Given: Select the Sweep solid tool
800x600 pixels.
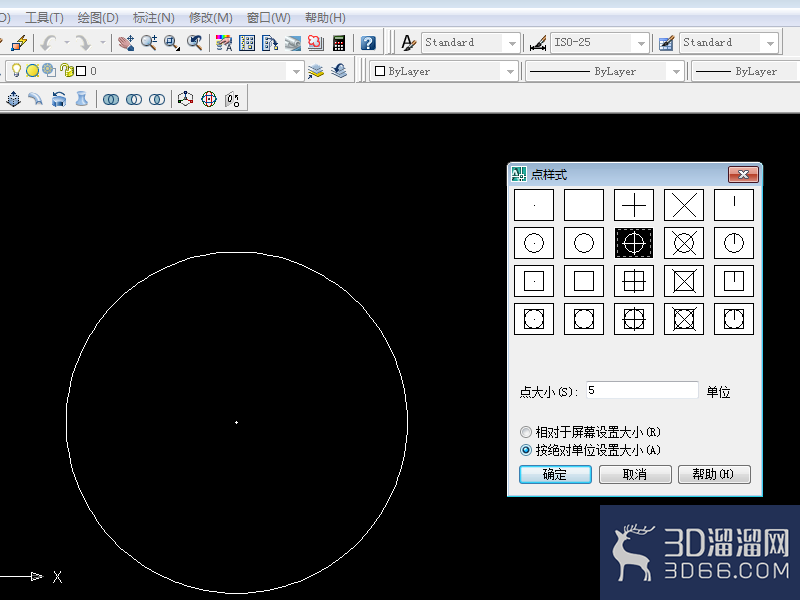Looking at the screenshot, I should coord(36,98).
